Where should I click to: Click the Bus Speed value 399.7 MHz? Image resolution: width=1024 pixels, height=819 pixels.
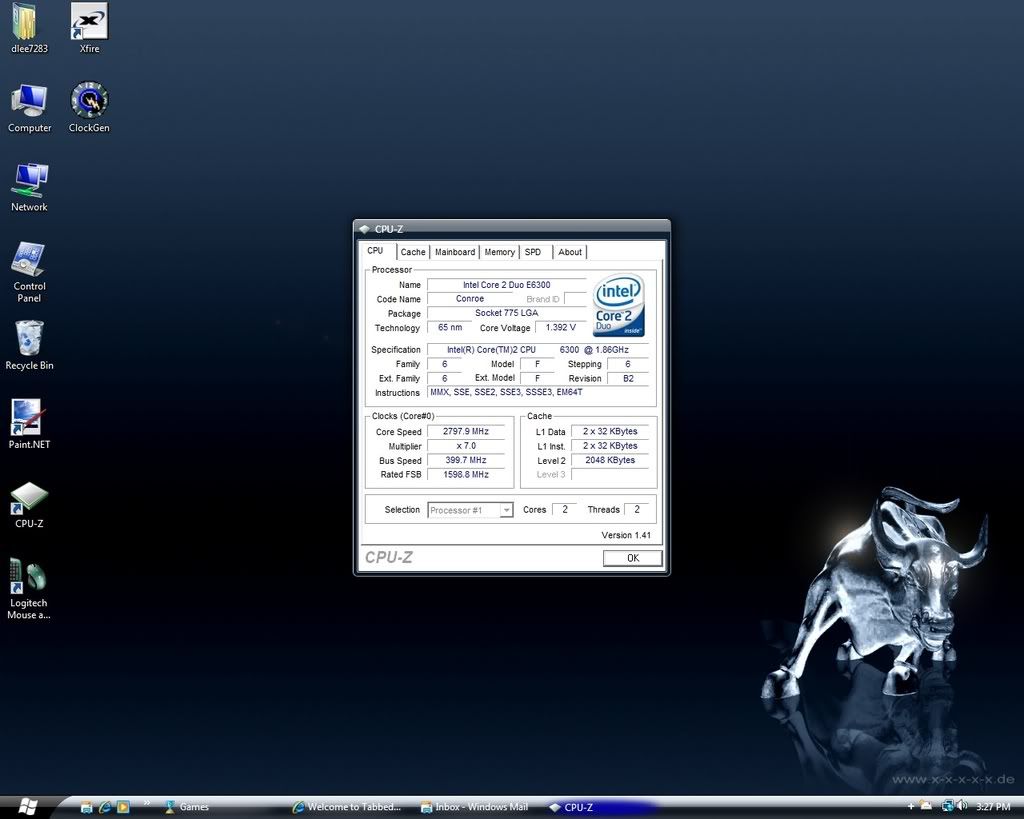466,460
